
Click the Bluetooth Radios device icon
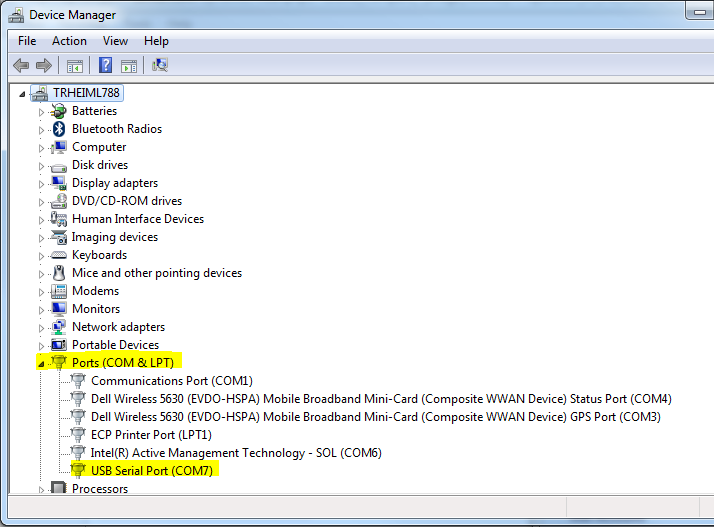tap(59, 129)
